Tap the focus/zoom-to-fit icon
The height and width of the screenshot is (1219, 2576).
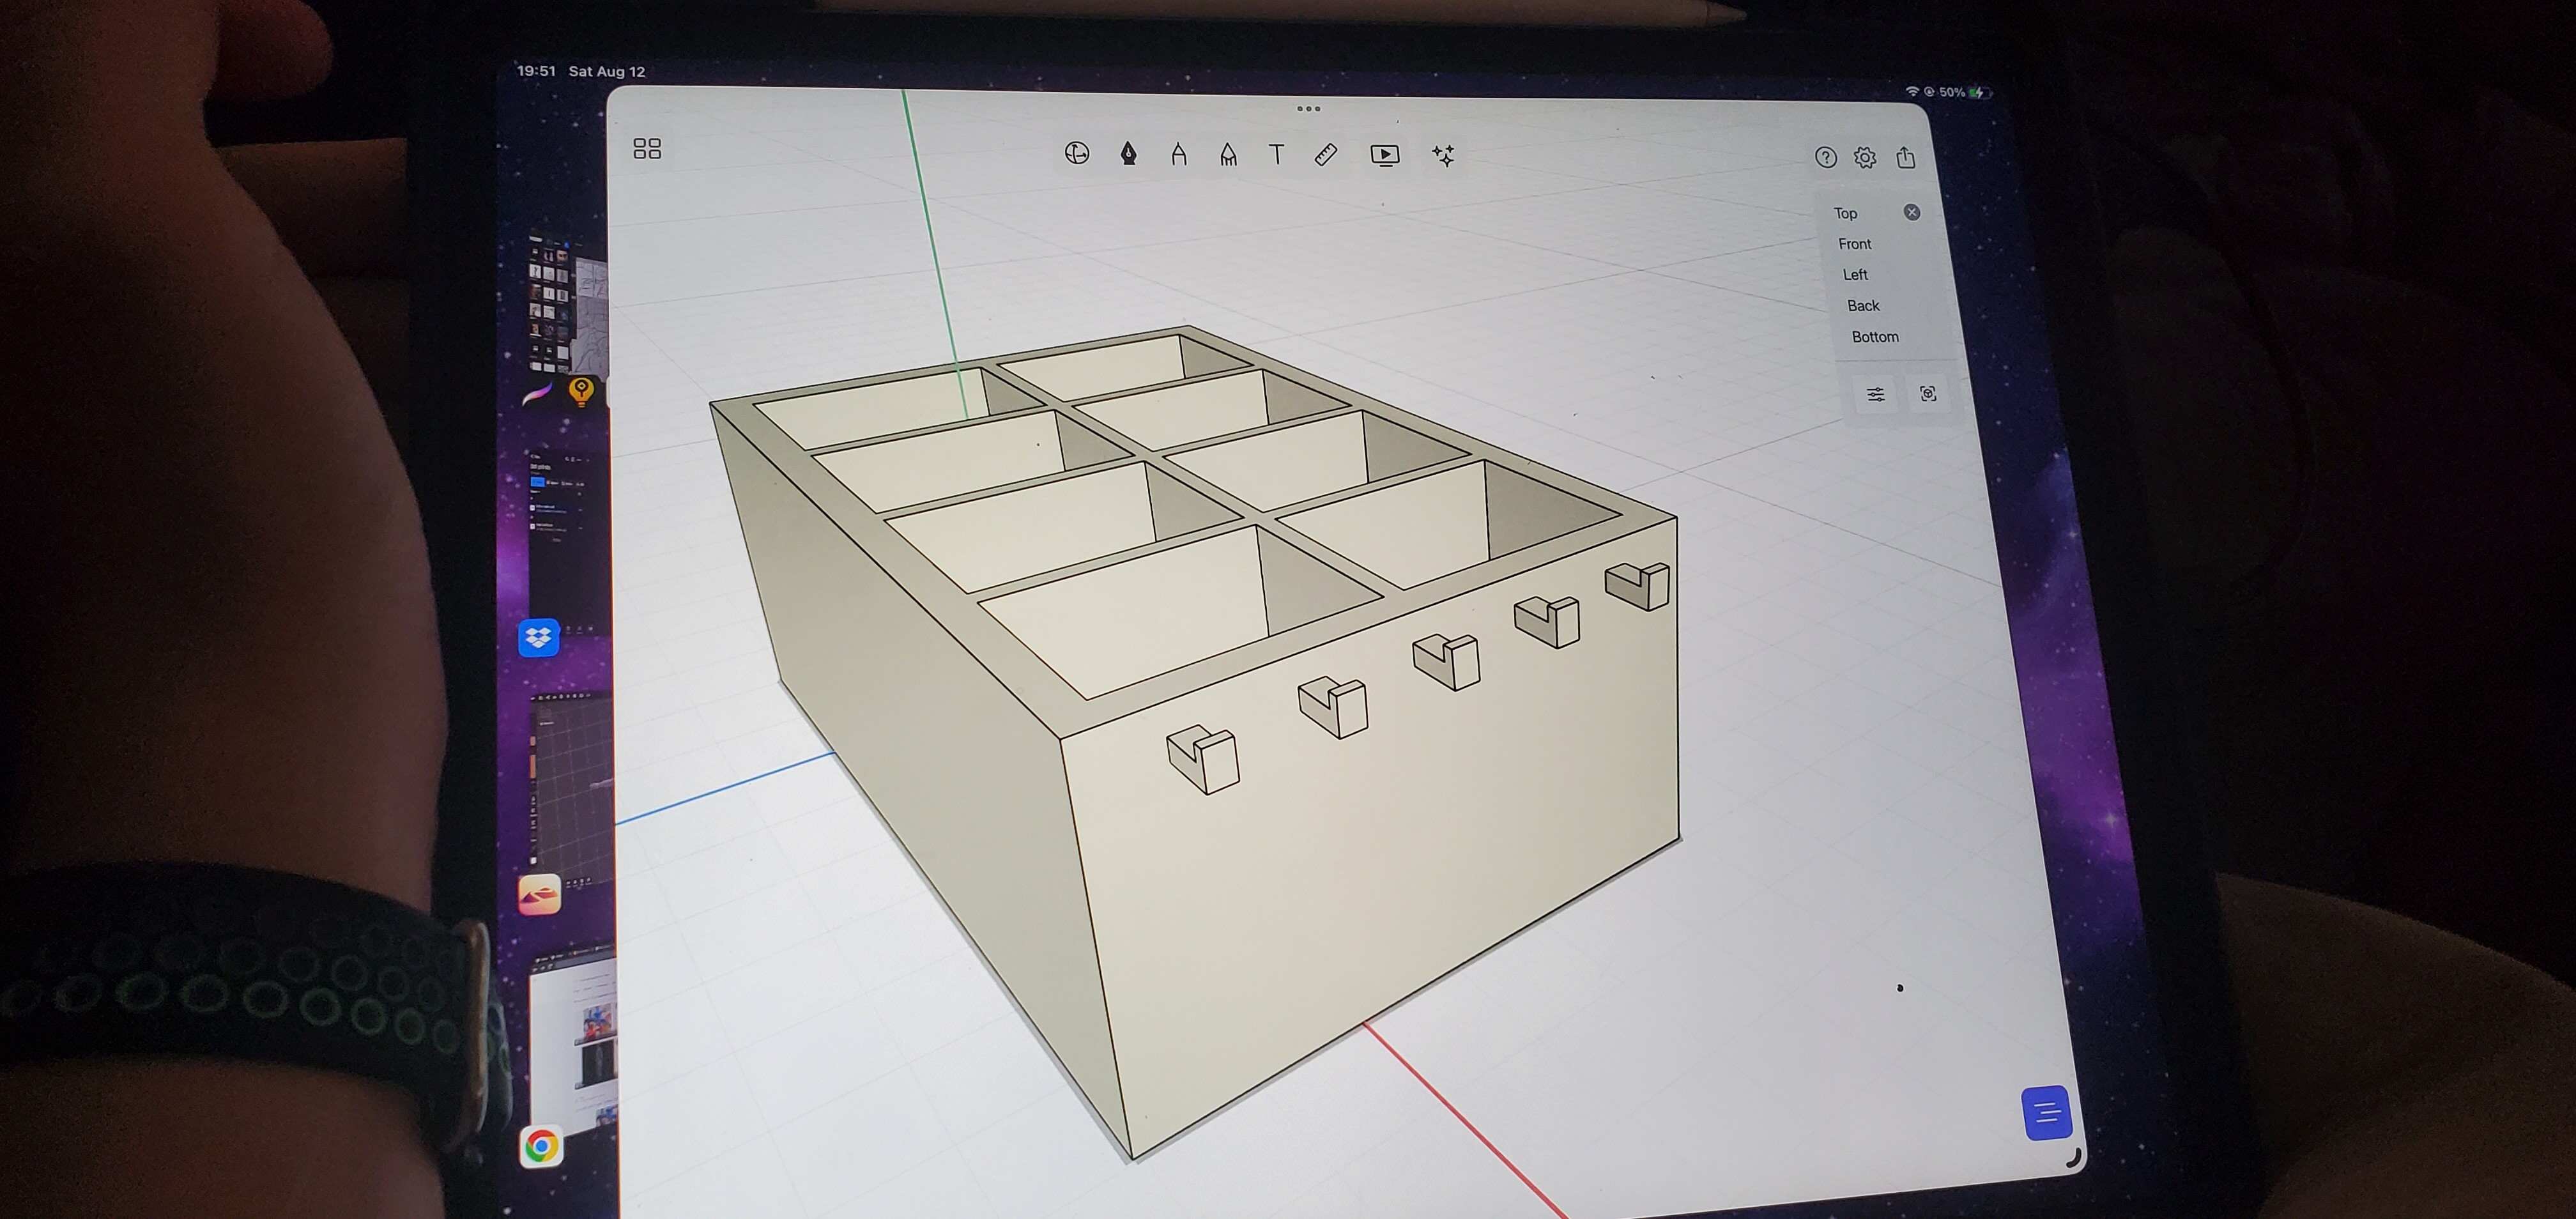1928,394
